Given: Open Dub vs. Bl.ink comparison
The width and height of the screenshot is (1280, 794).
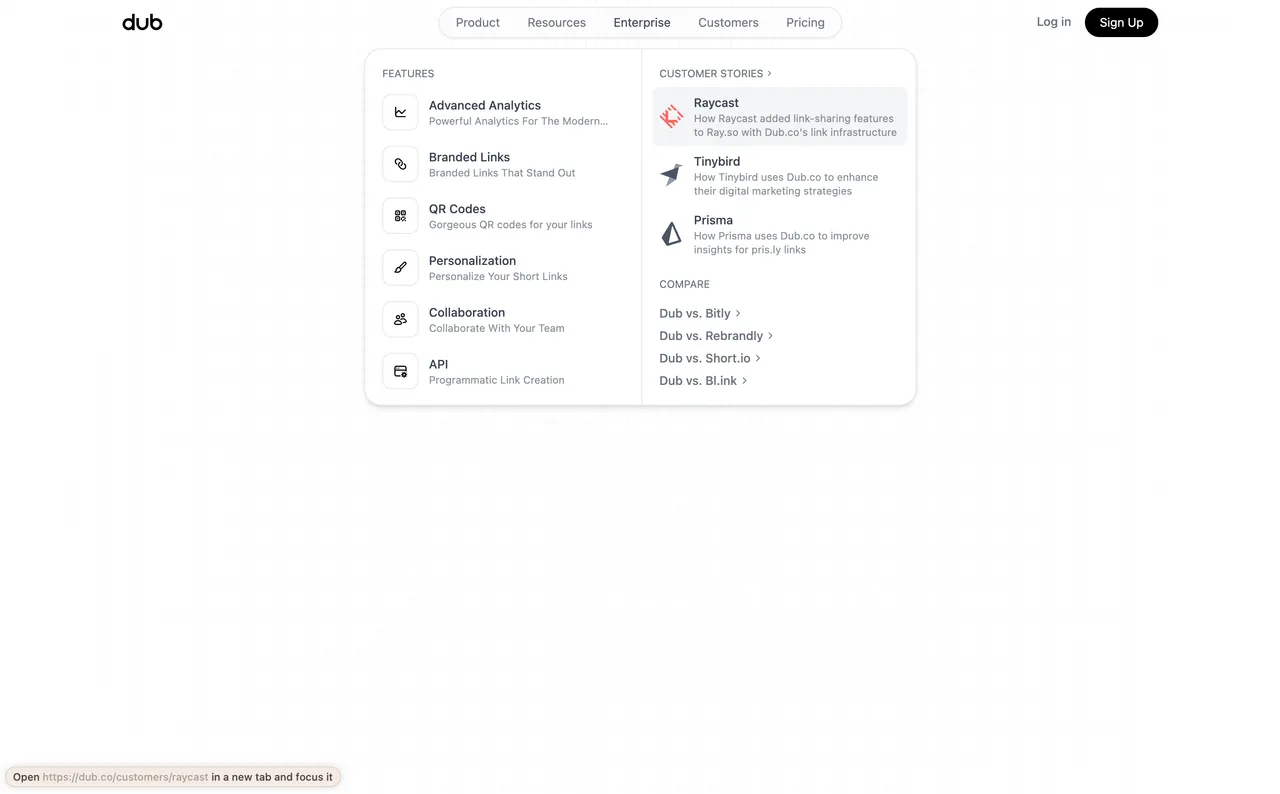Looking at the screenshot, I should click(702, 381).
